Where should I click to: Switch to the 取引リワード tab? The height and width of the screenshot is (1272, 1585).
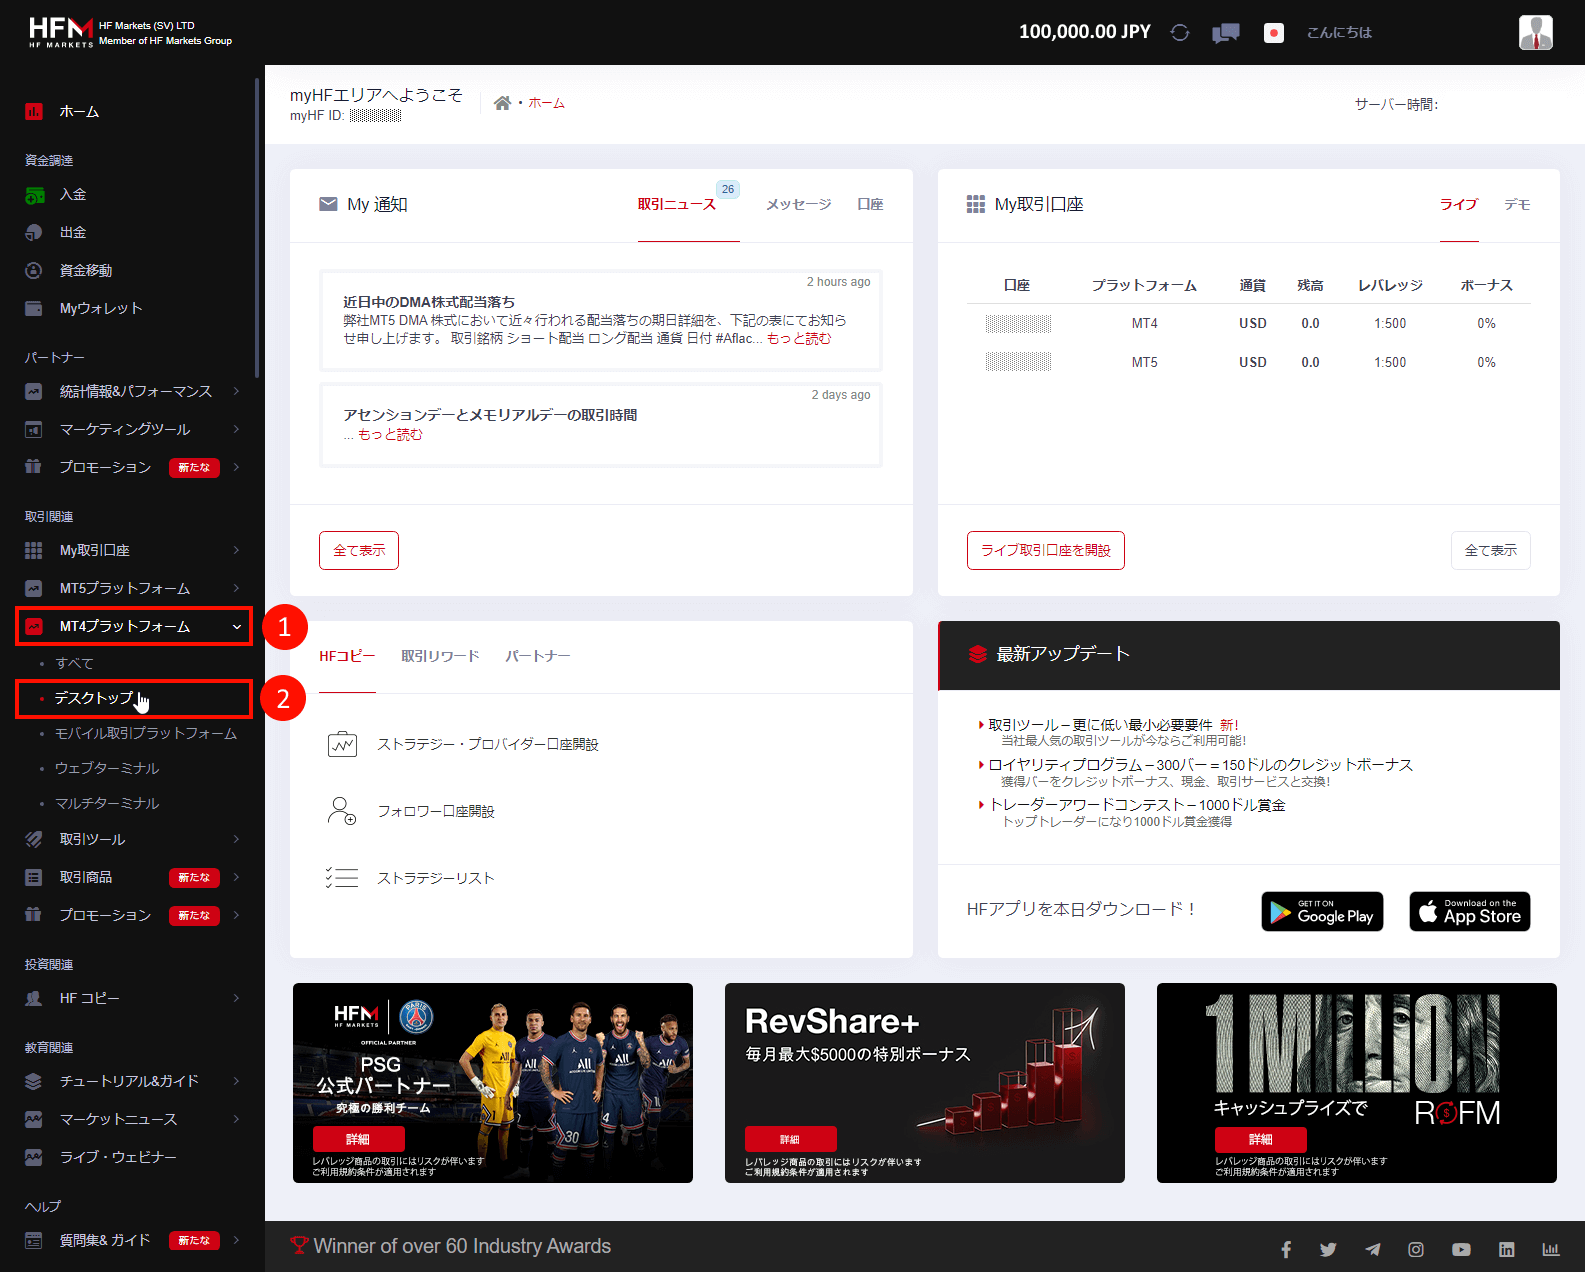pos(440,656)
